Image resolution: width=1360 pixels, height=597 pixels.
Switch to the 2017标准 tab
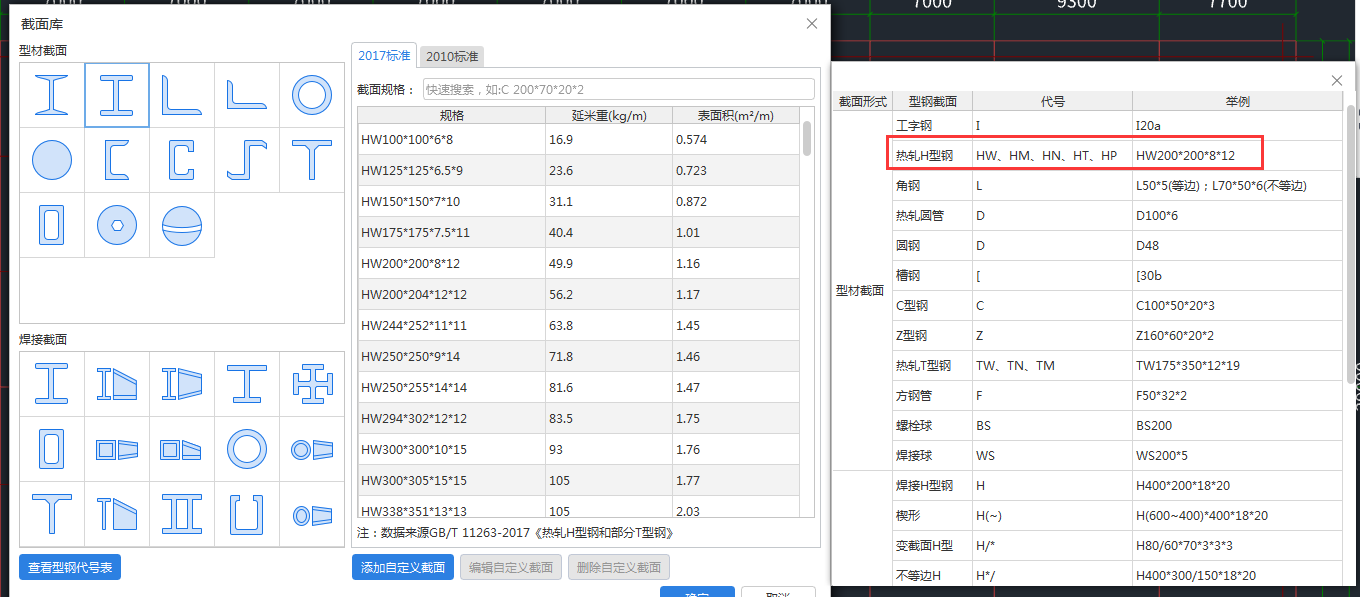pos(384,55)
